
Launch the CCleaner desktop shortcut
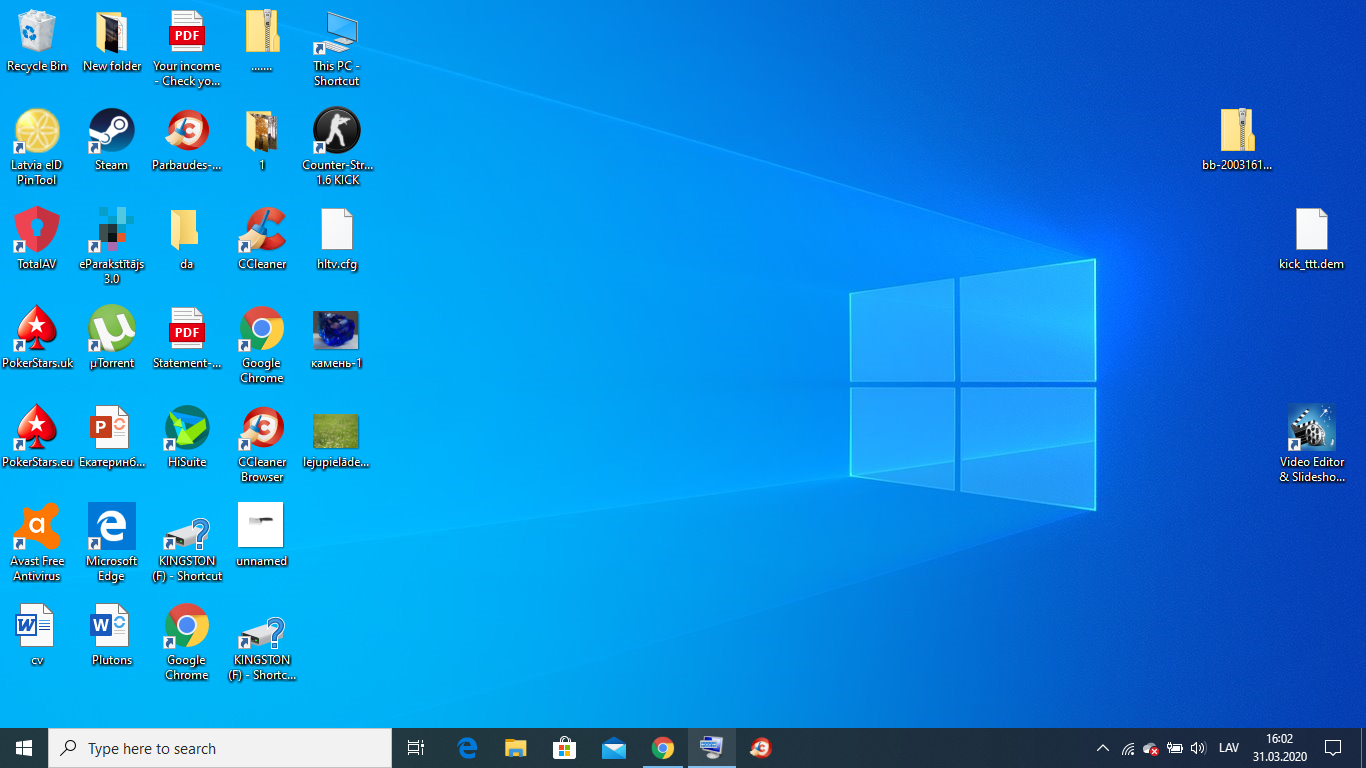[x=262, y=240]
